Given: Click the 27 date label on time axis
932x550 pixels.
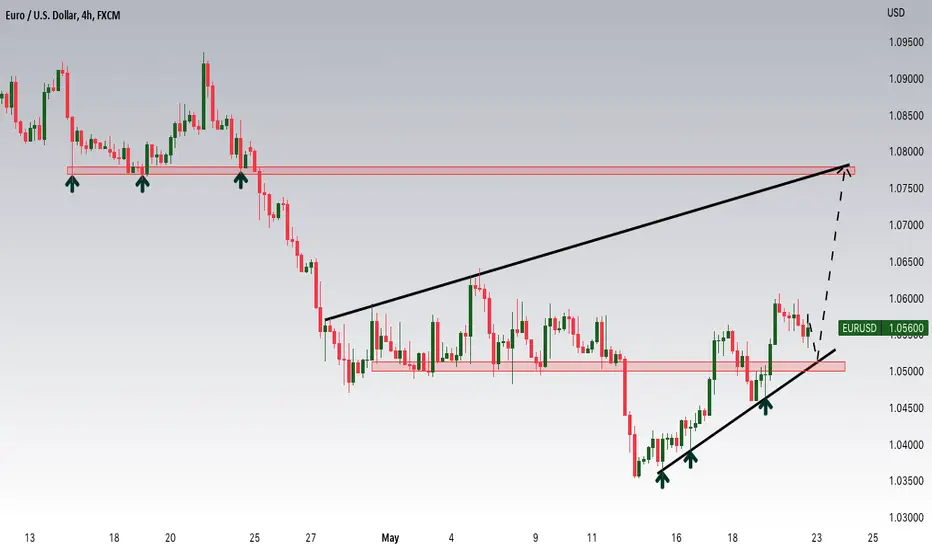Looking at the screenshot, I should point(311,538).
